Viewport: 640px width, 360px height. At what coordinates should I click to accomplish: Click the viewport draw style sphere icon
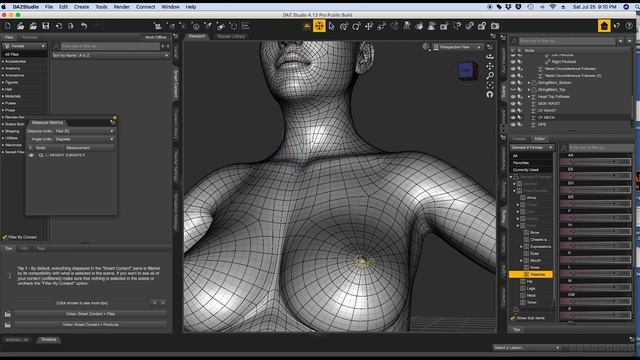(426, 47)
